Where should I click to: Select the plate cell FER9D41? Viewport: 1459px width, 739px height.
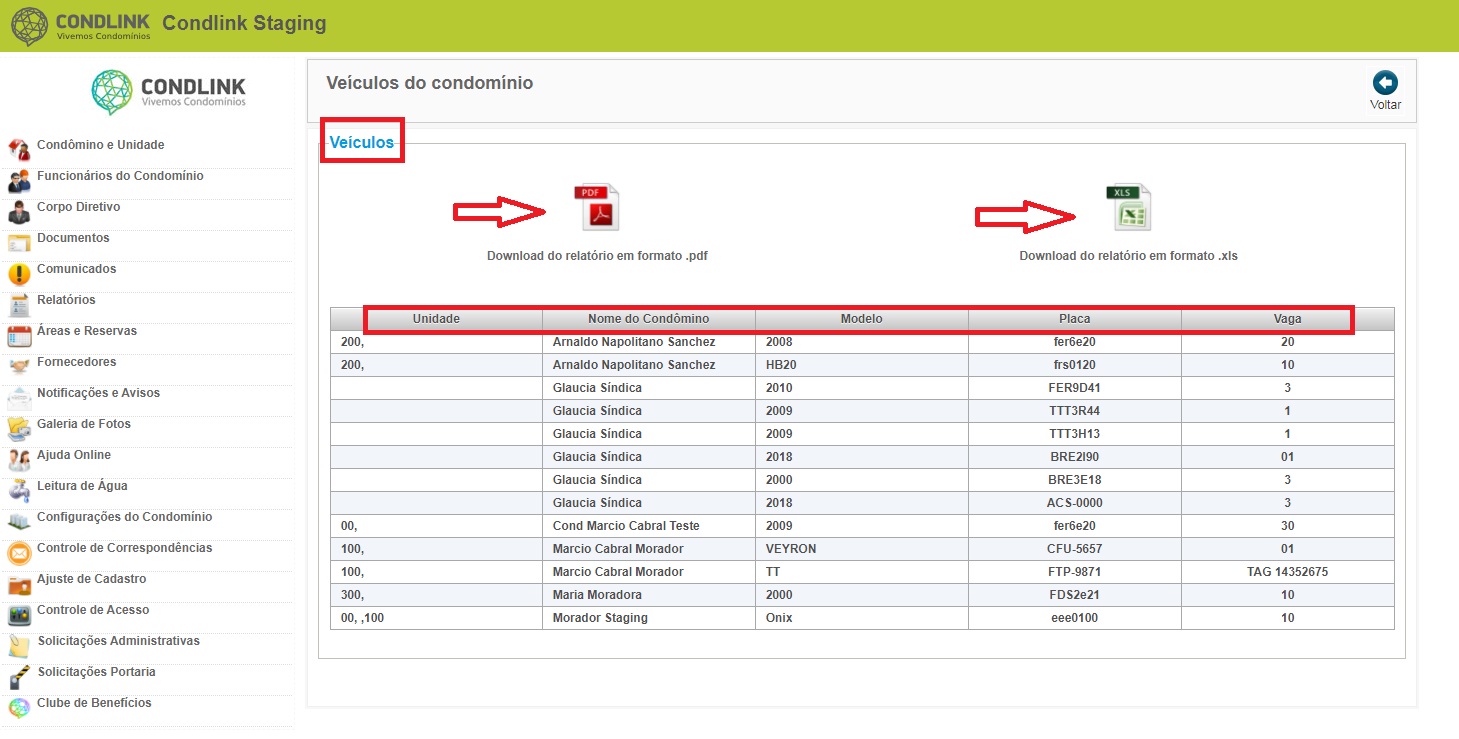[x=1075, y=388]
